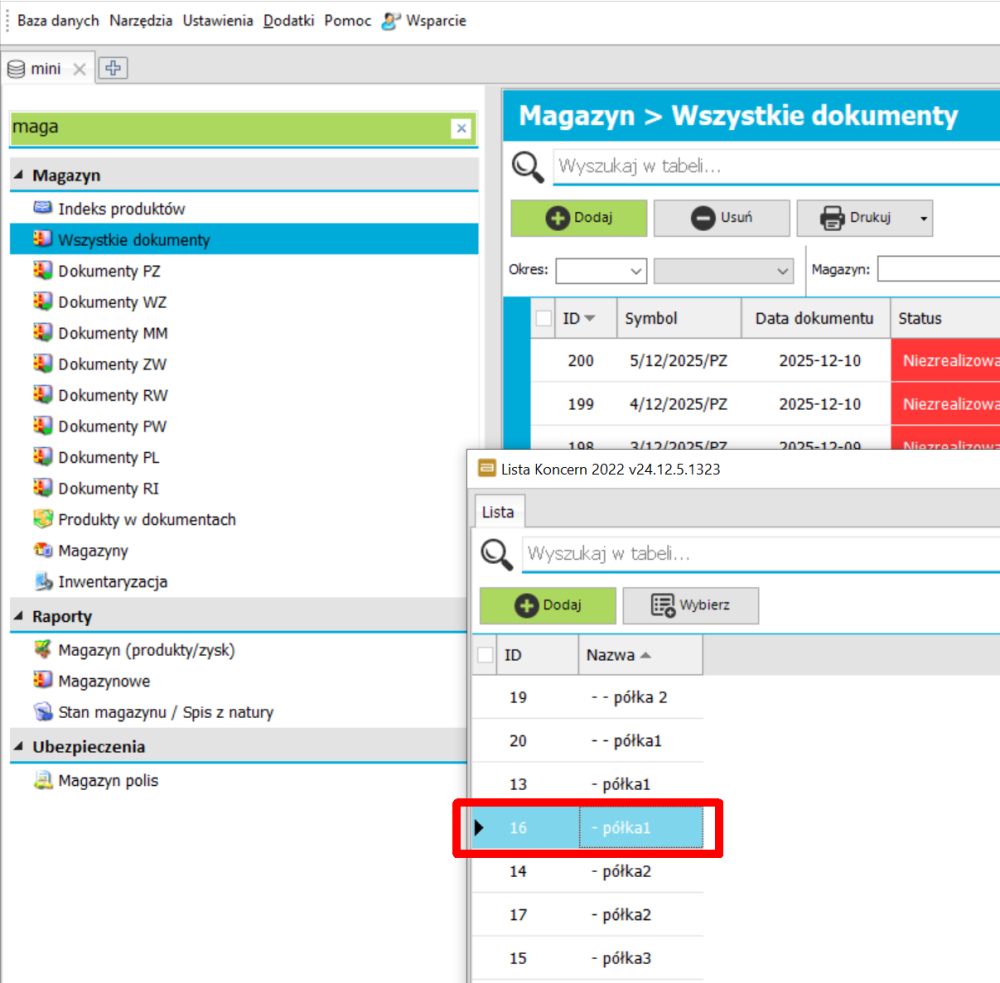Open Stan magazynu / Spis z natury report
Viewport: 1000px width, 983px height.
tap(165, 713)
